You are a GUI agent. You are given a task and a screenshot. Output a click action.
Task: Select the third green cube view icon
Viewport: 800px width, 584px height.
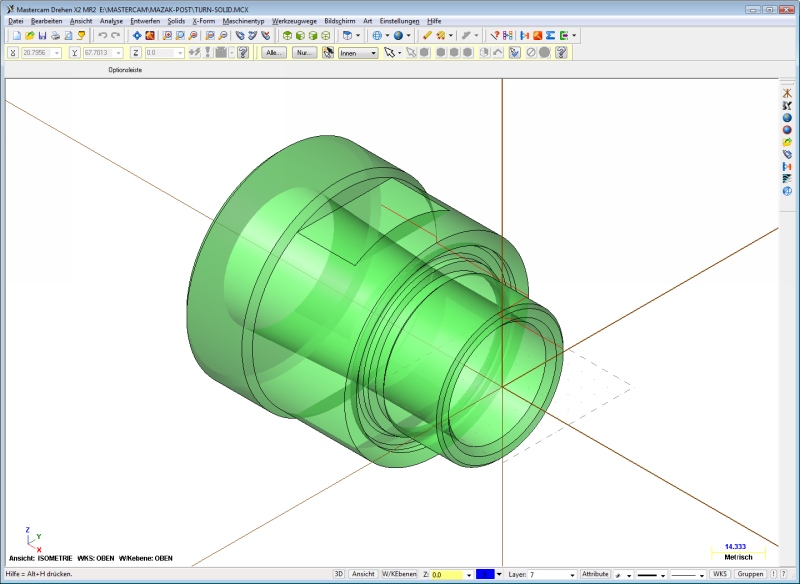point(313,36)
